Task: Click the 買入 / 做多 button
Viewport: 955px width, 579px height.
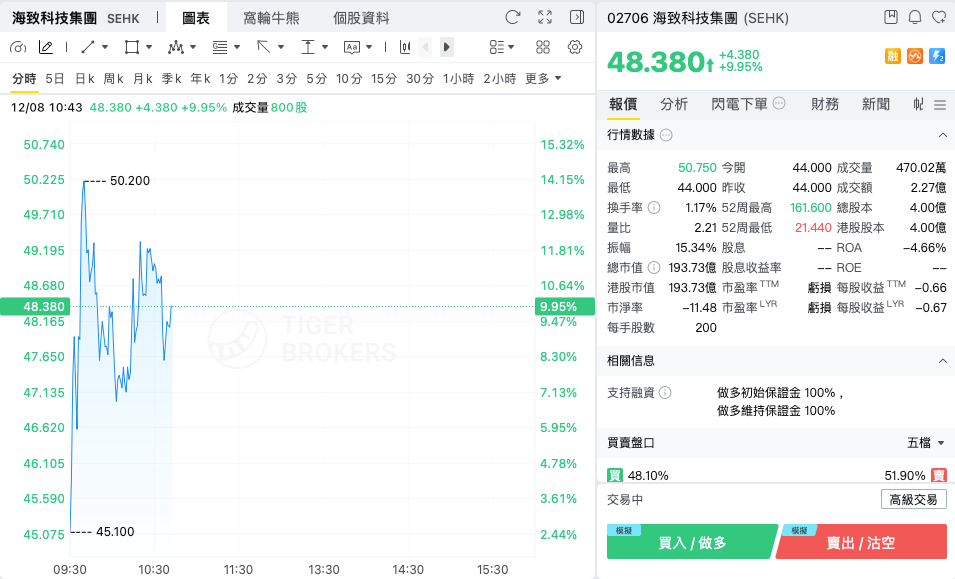Action: point(692,542)
